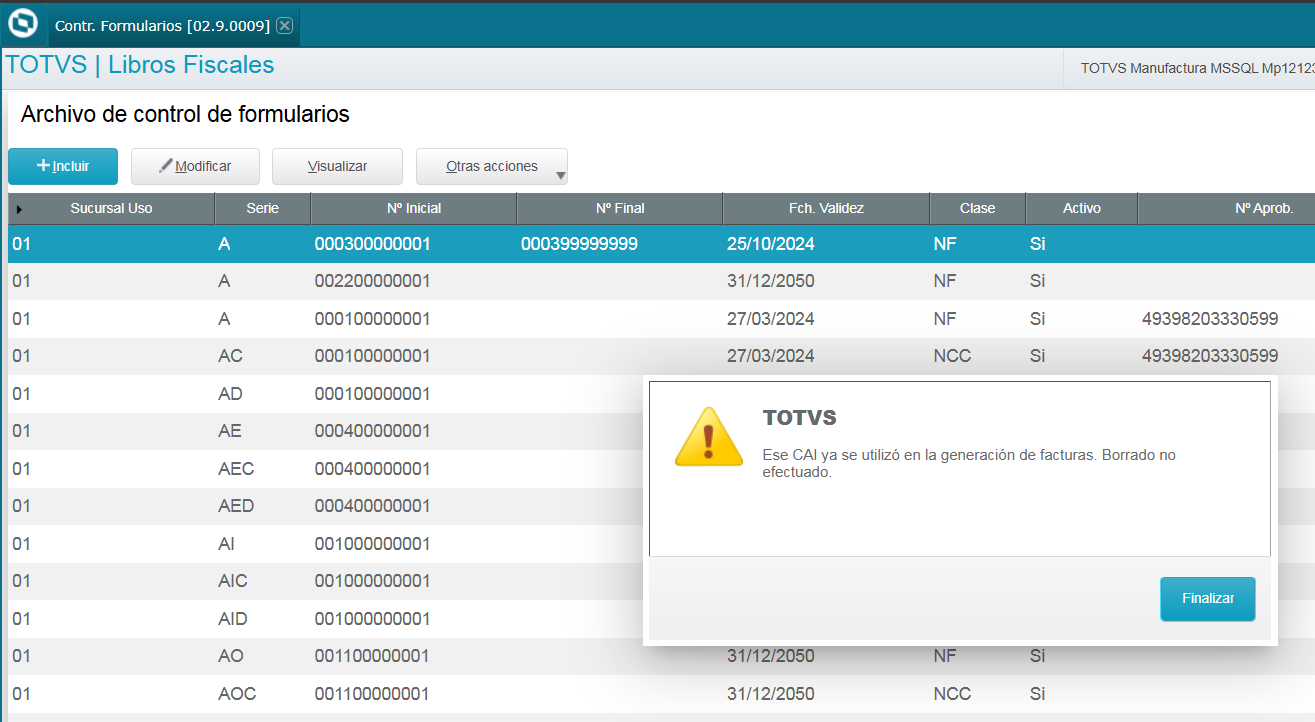Click Nº Final value 000399999999

[579, 243]
